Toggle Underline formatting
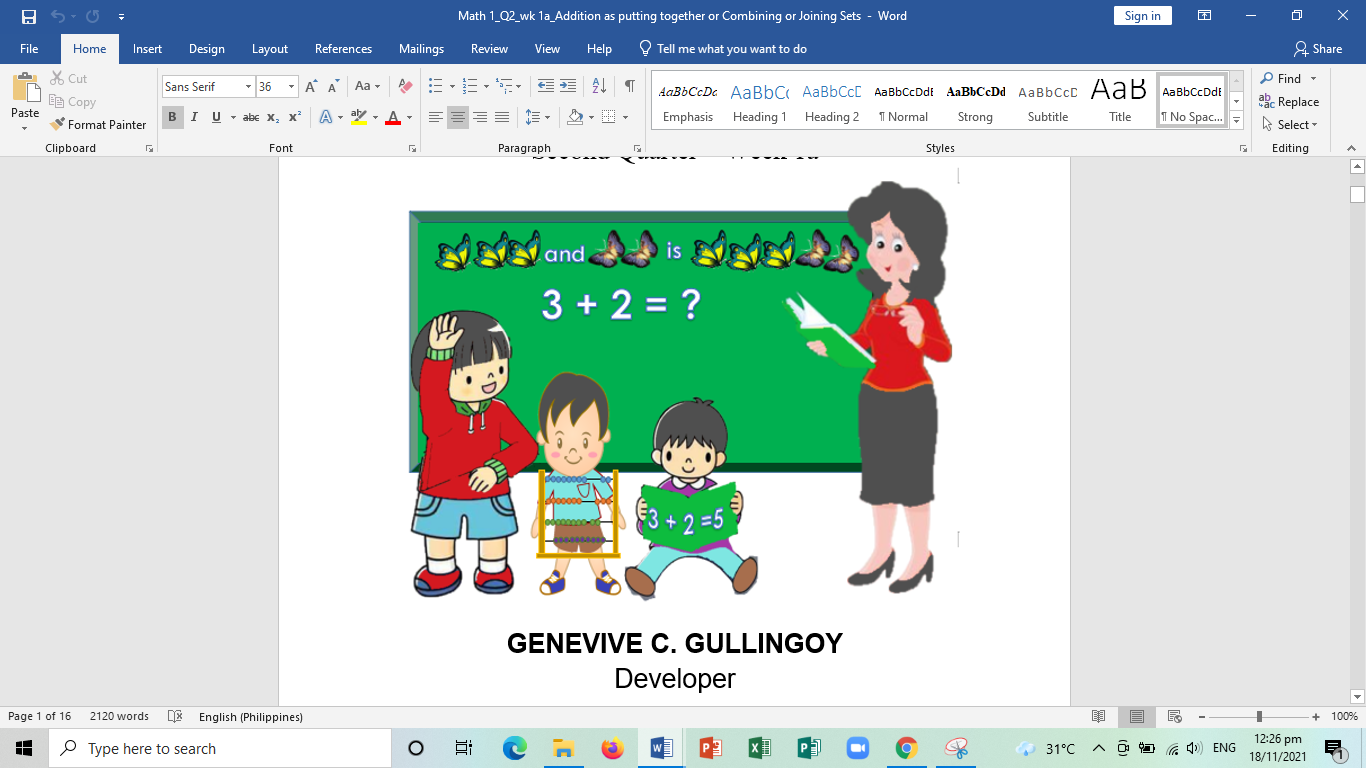The width and height of the screenshot is (1366, 768). [x=216, y=117]
